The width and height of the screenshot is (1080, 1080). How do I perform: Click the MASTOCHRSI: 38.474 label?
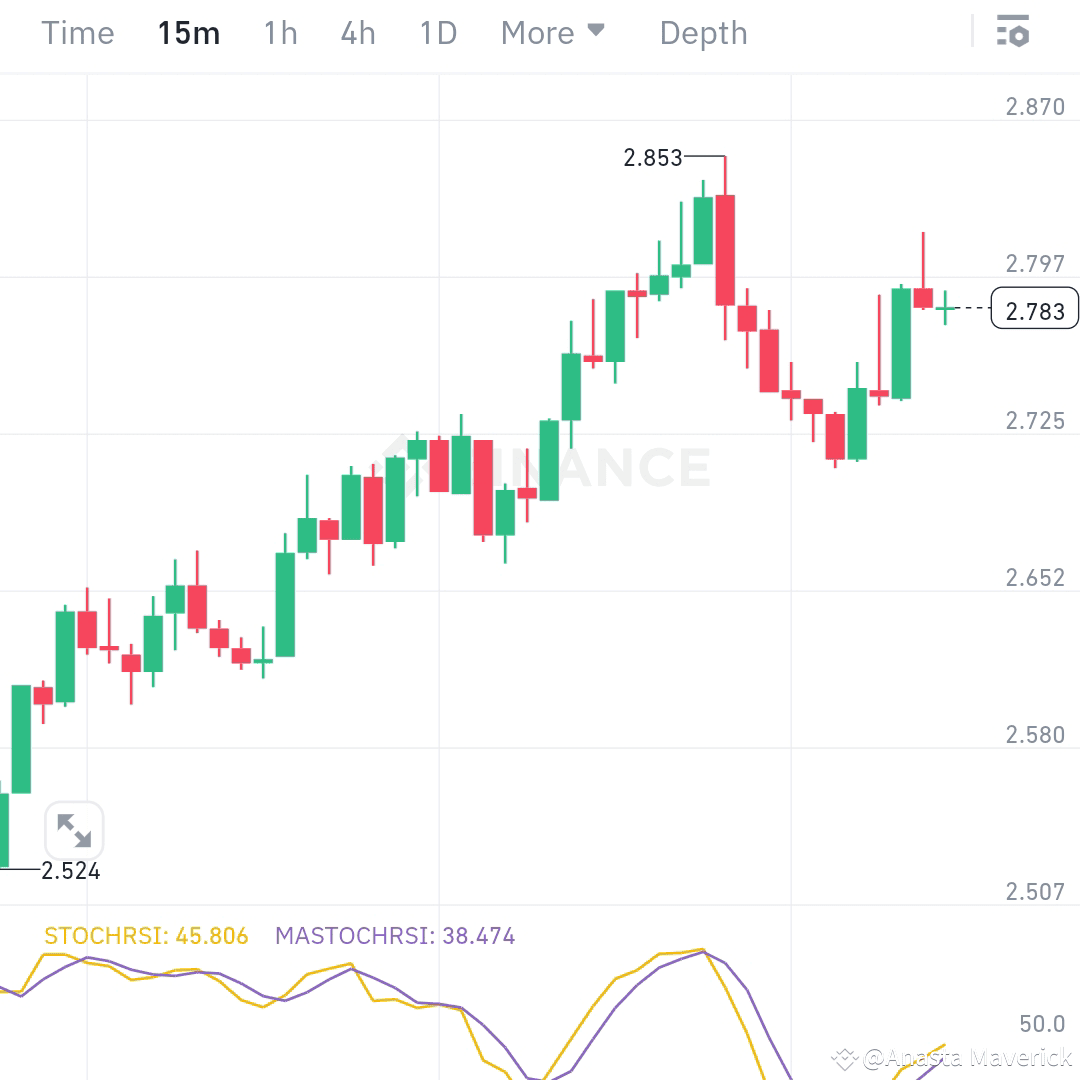click(395, 936)
